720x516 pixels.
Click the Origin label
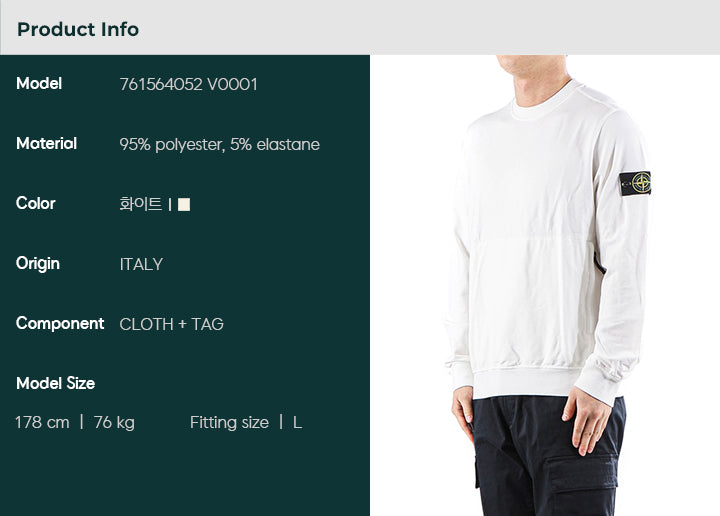pos(38,264)
